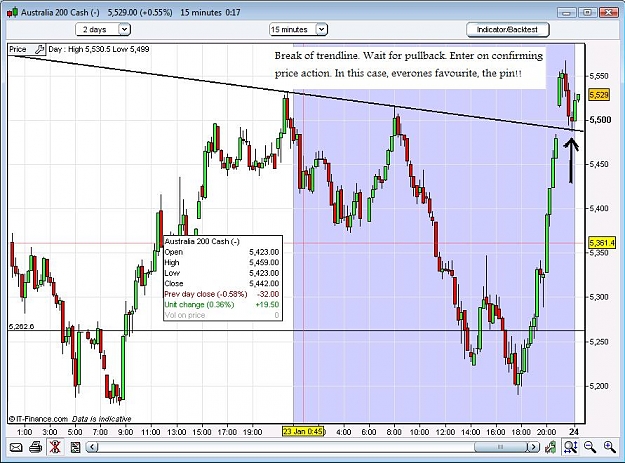The width and height of the screenshot is (625, 463).
Task: Send the chart by email envelope icon
Action: click(16, 447)
